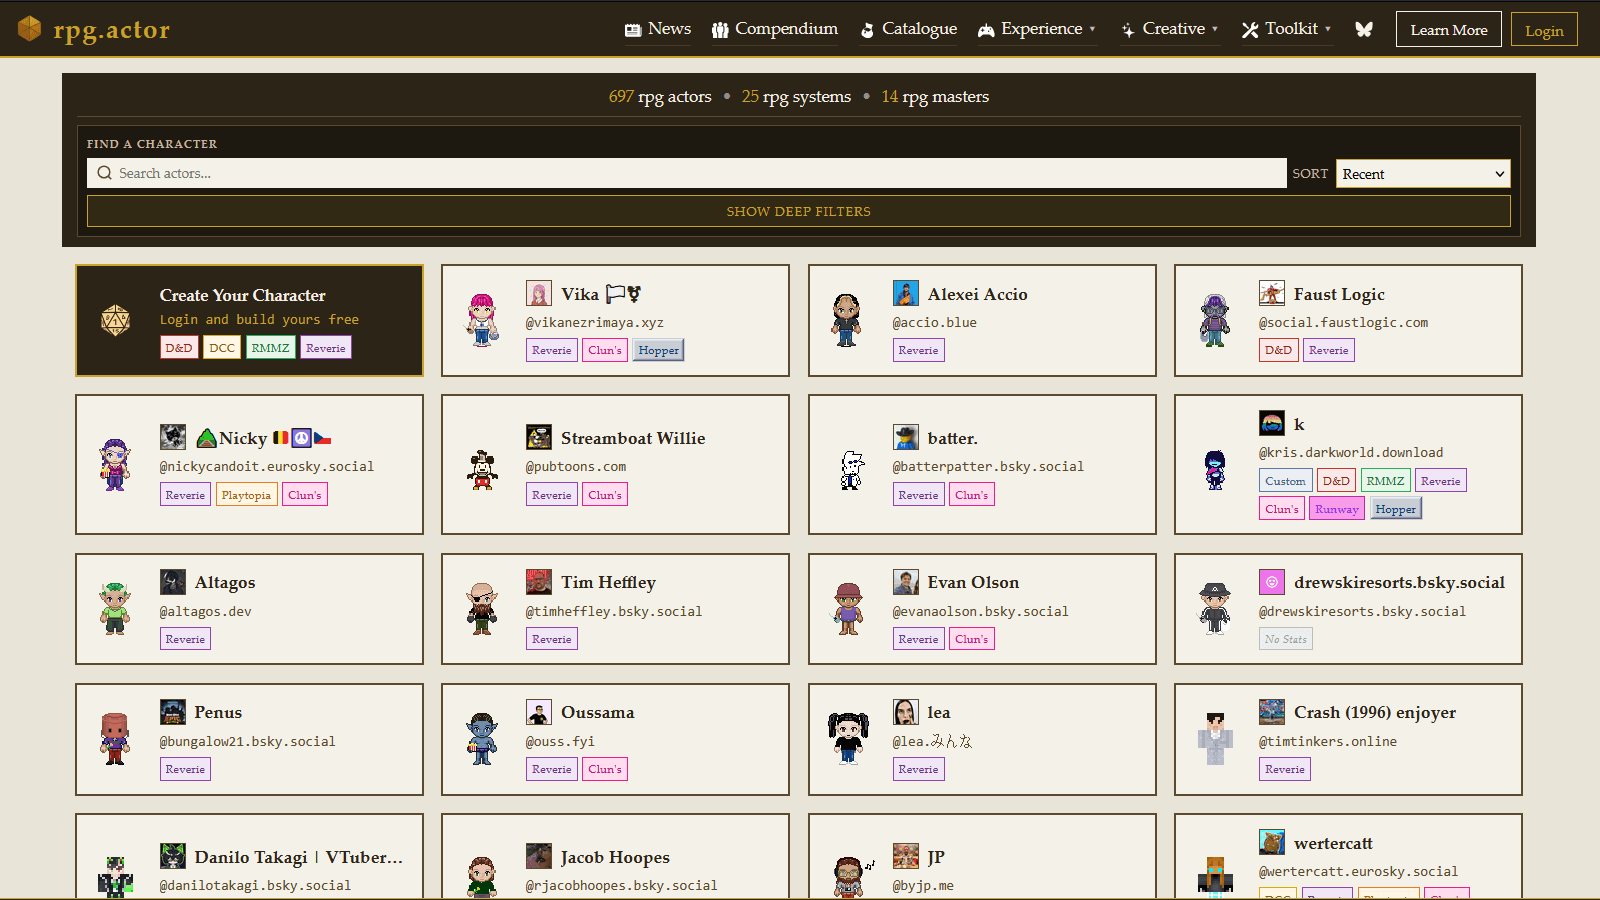Click D&D tag on Faust Logic's card
Screen dimensions: 1600x900
(1278, 350)
